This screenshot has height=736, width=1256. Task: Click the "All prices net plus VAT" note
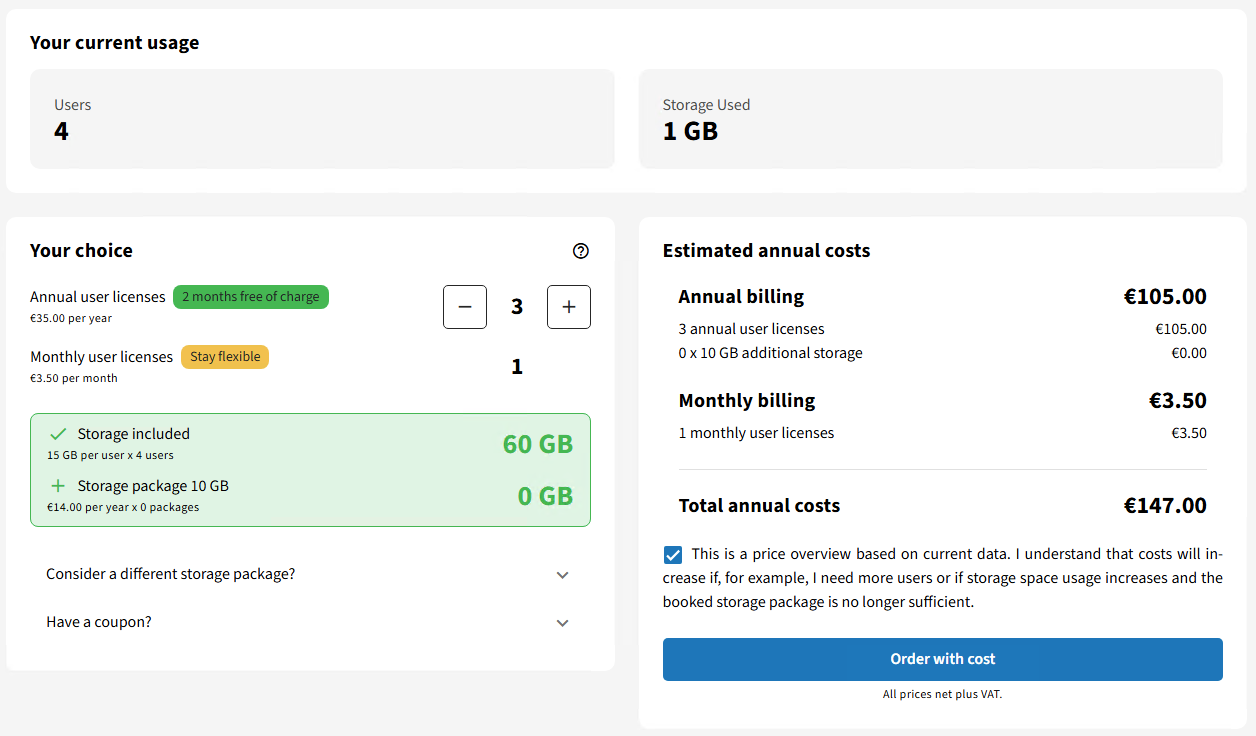pyautogui.click(x=942, y=694)
